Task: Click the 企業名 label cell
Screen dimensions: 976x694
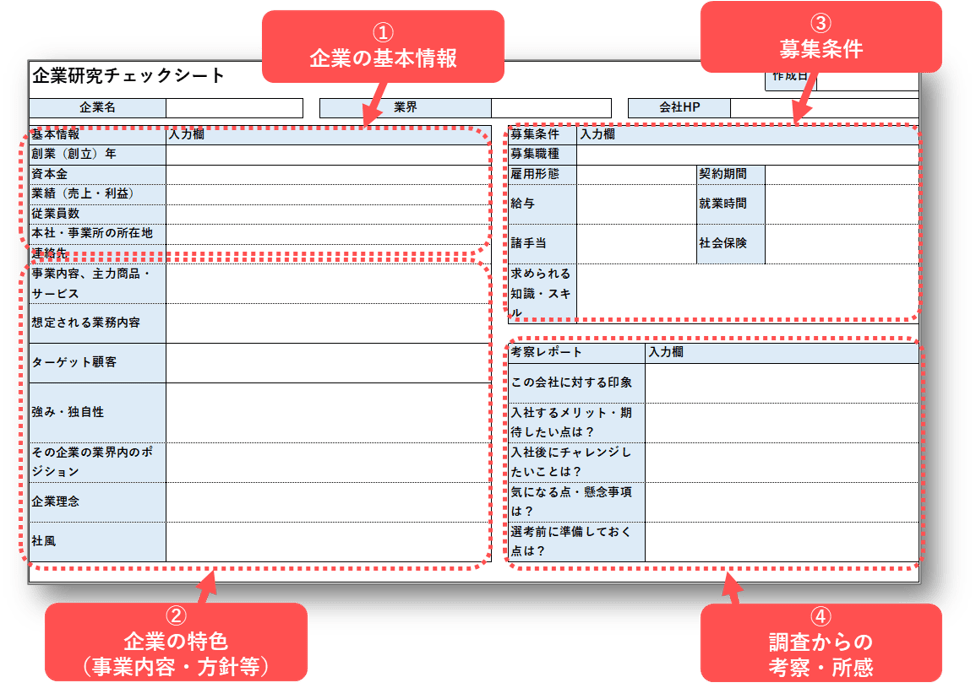Action: 98,108
